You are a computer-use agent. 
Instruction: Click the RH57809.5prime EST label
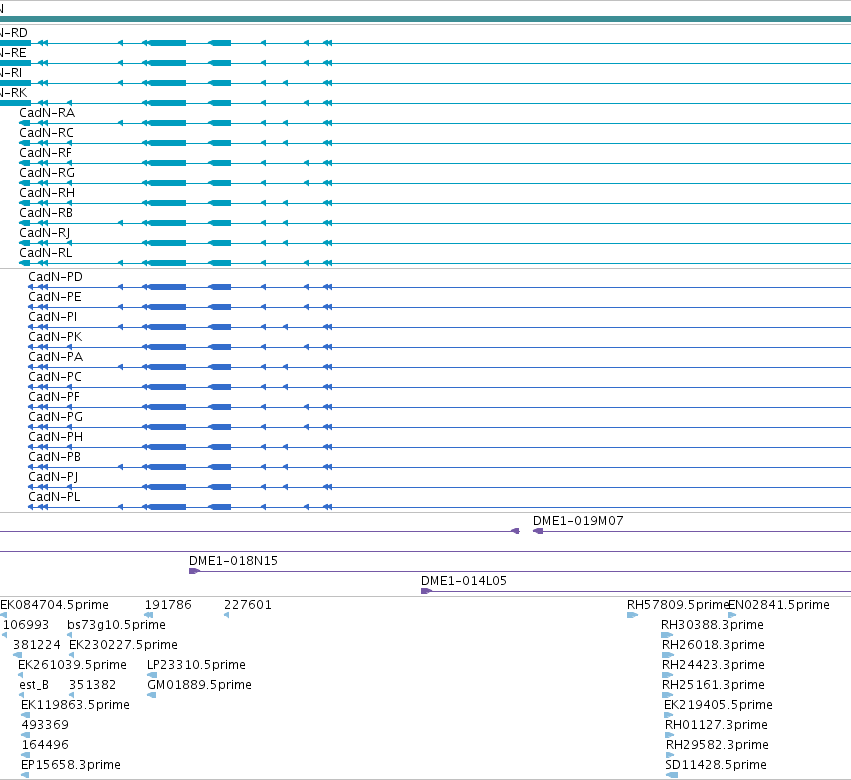click(677, 605)
